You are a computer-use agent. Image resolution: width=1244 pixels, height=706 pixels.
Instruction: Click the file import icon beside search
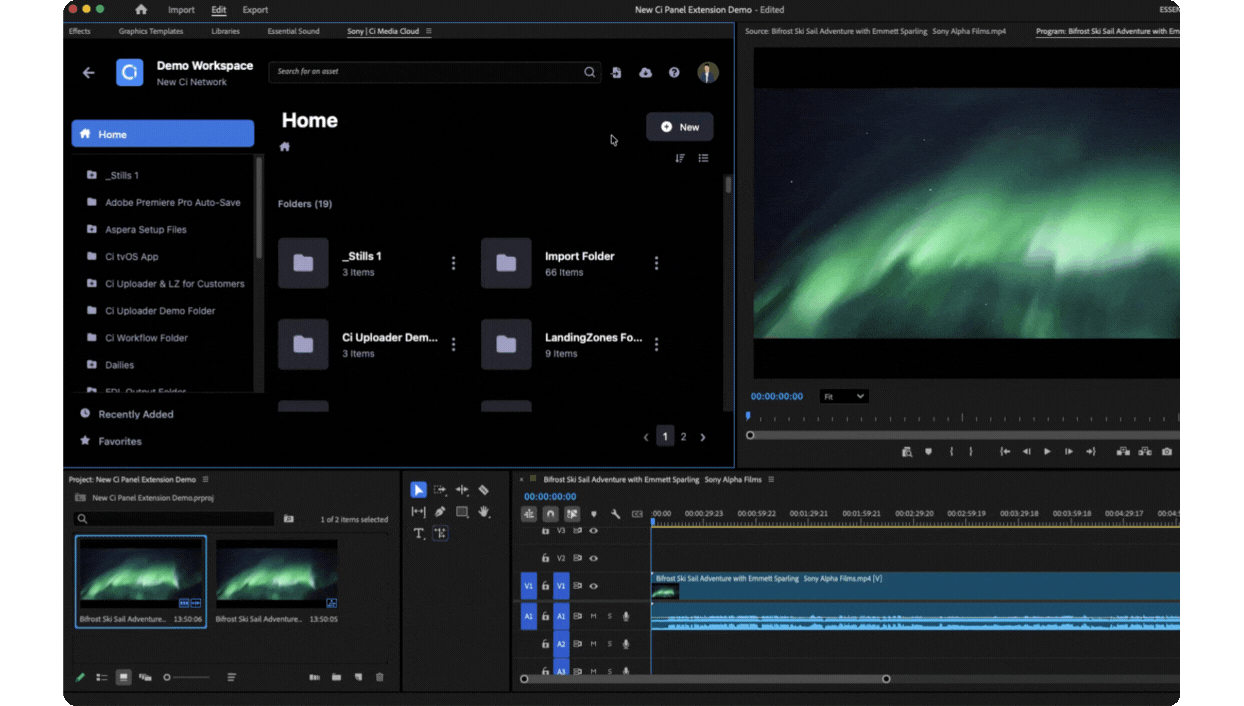617,73
